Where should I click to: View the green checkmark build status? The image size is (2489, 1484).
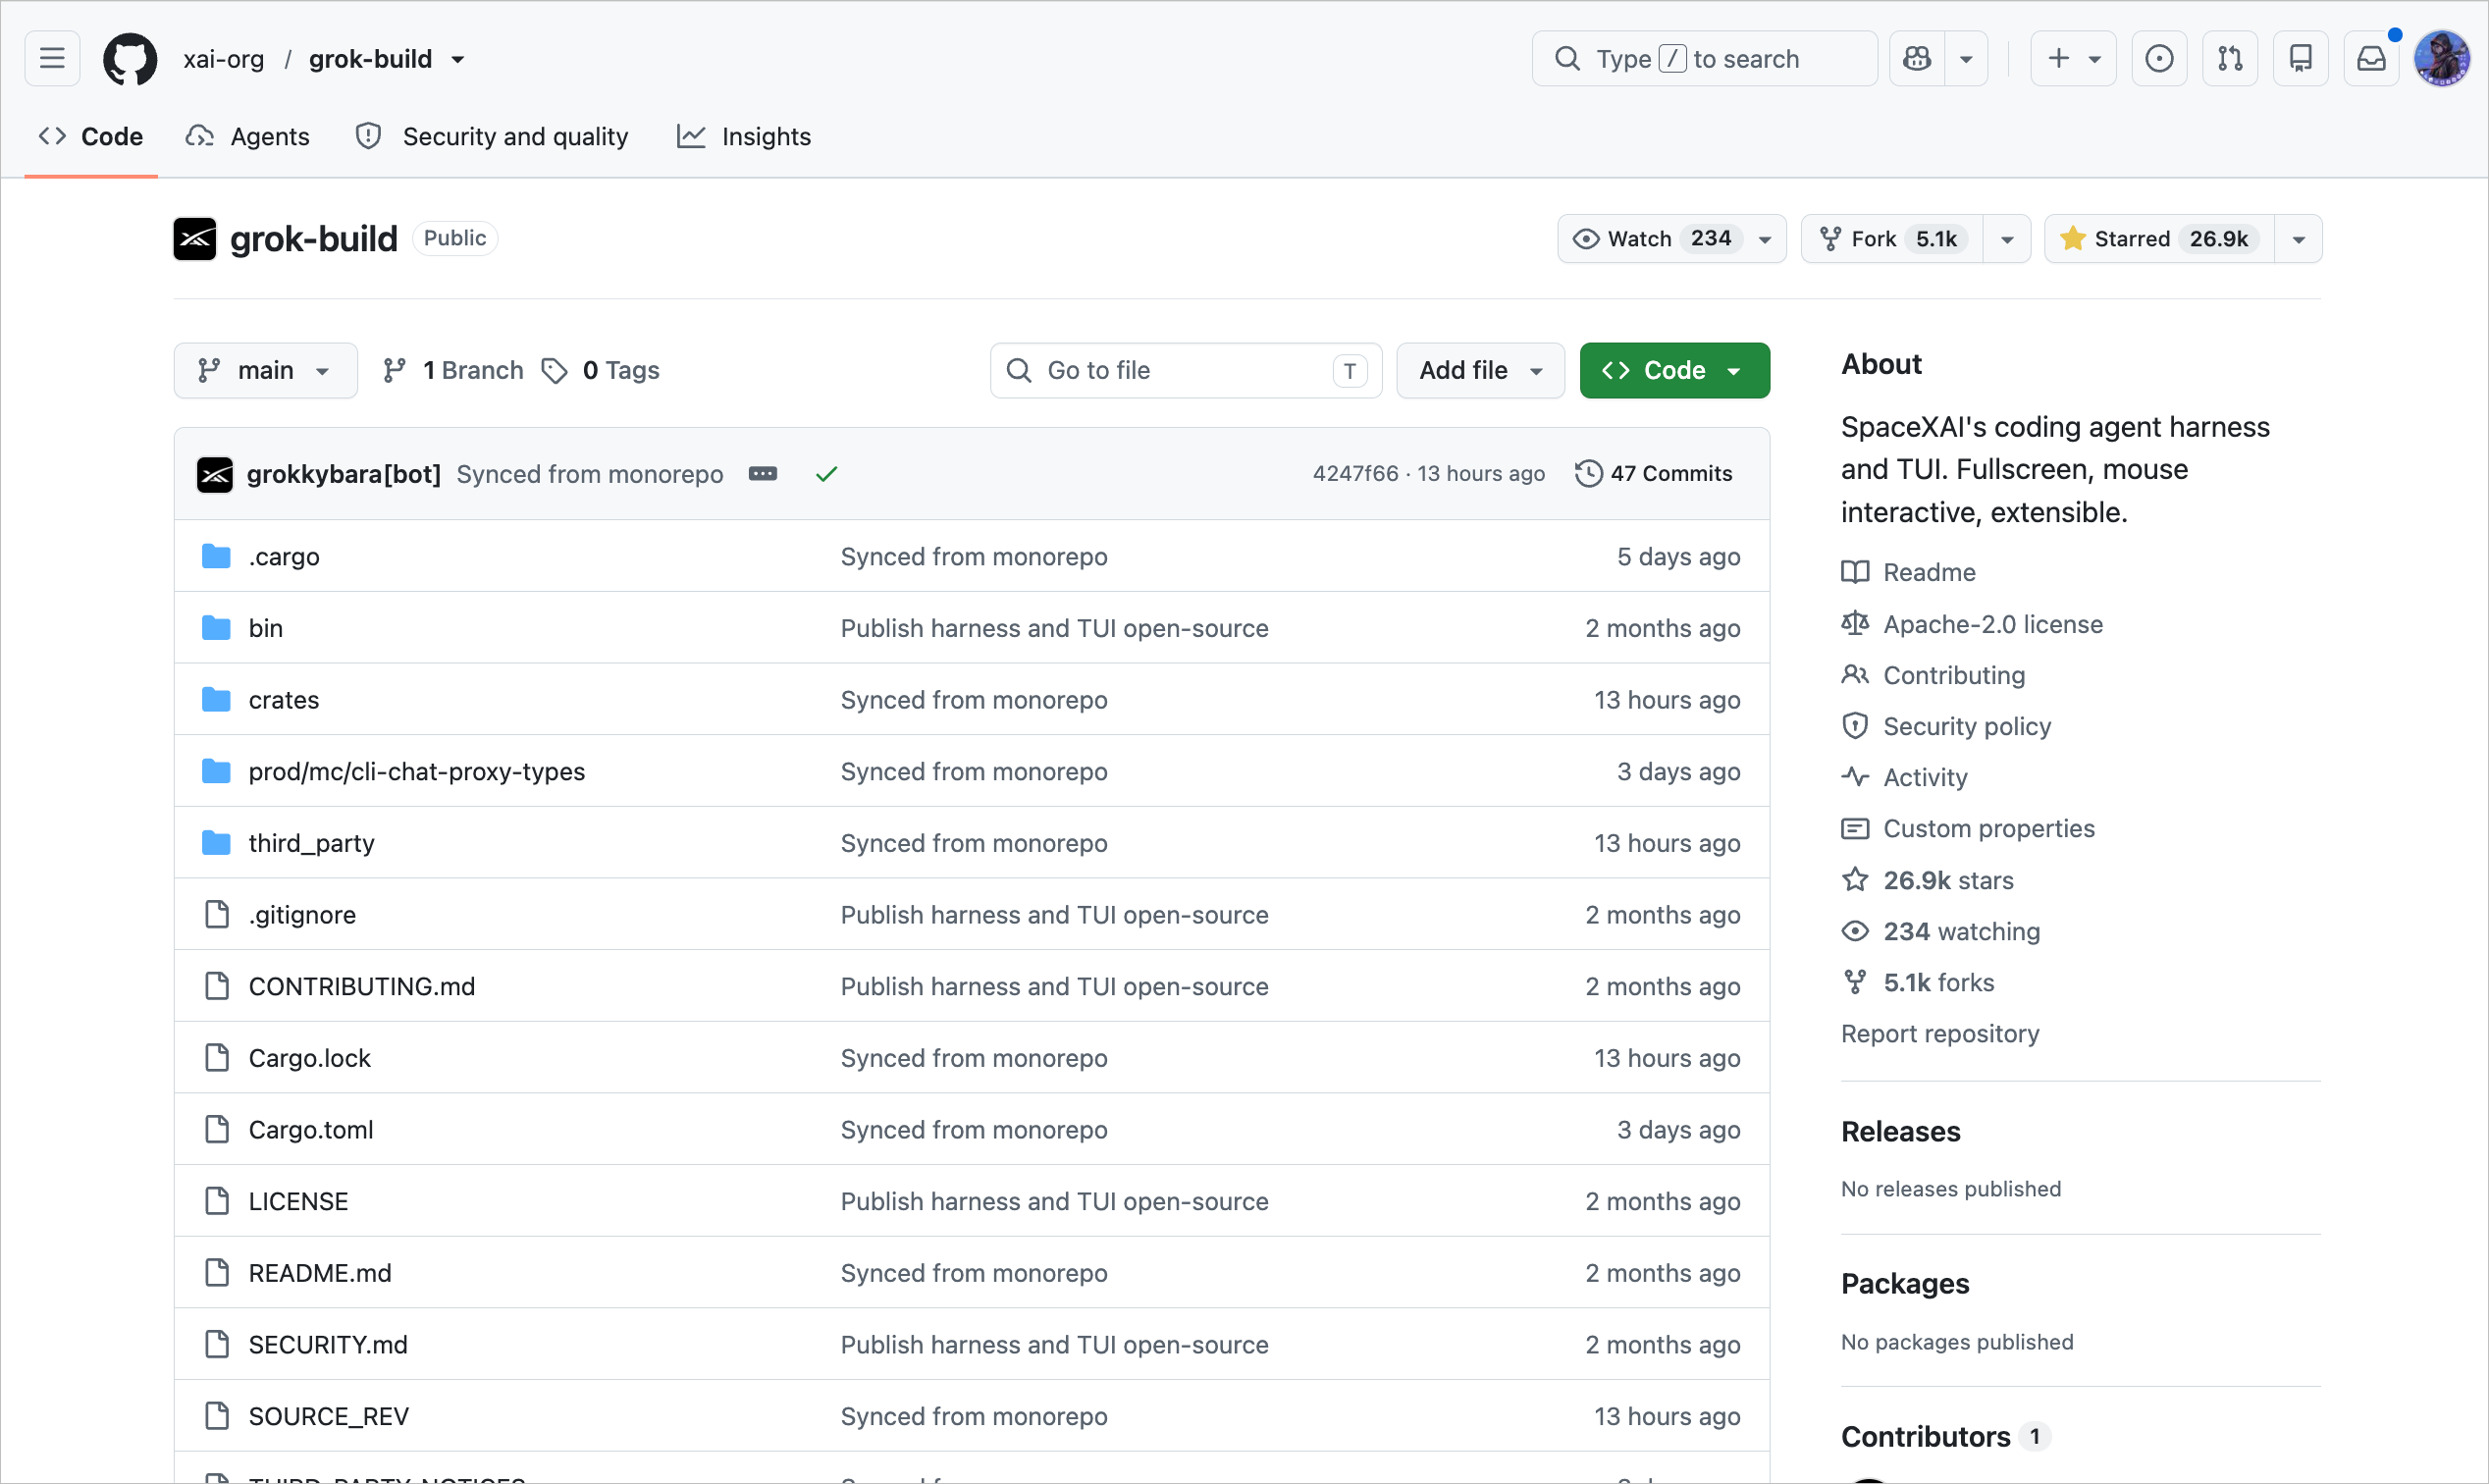pyautogui.click(x=826, y=474)
